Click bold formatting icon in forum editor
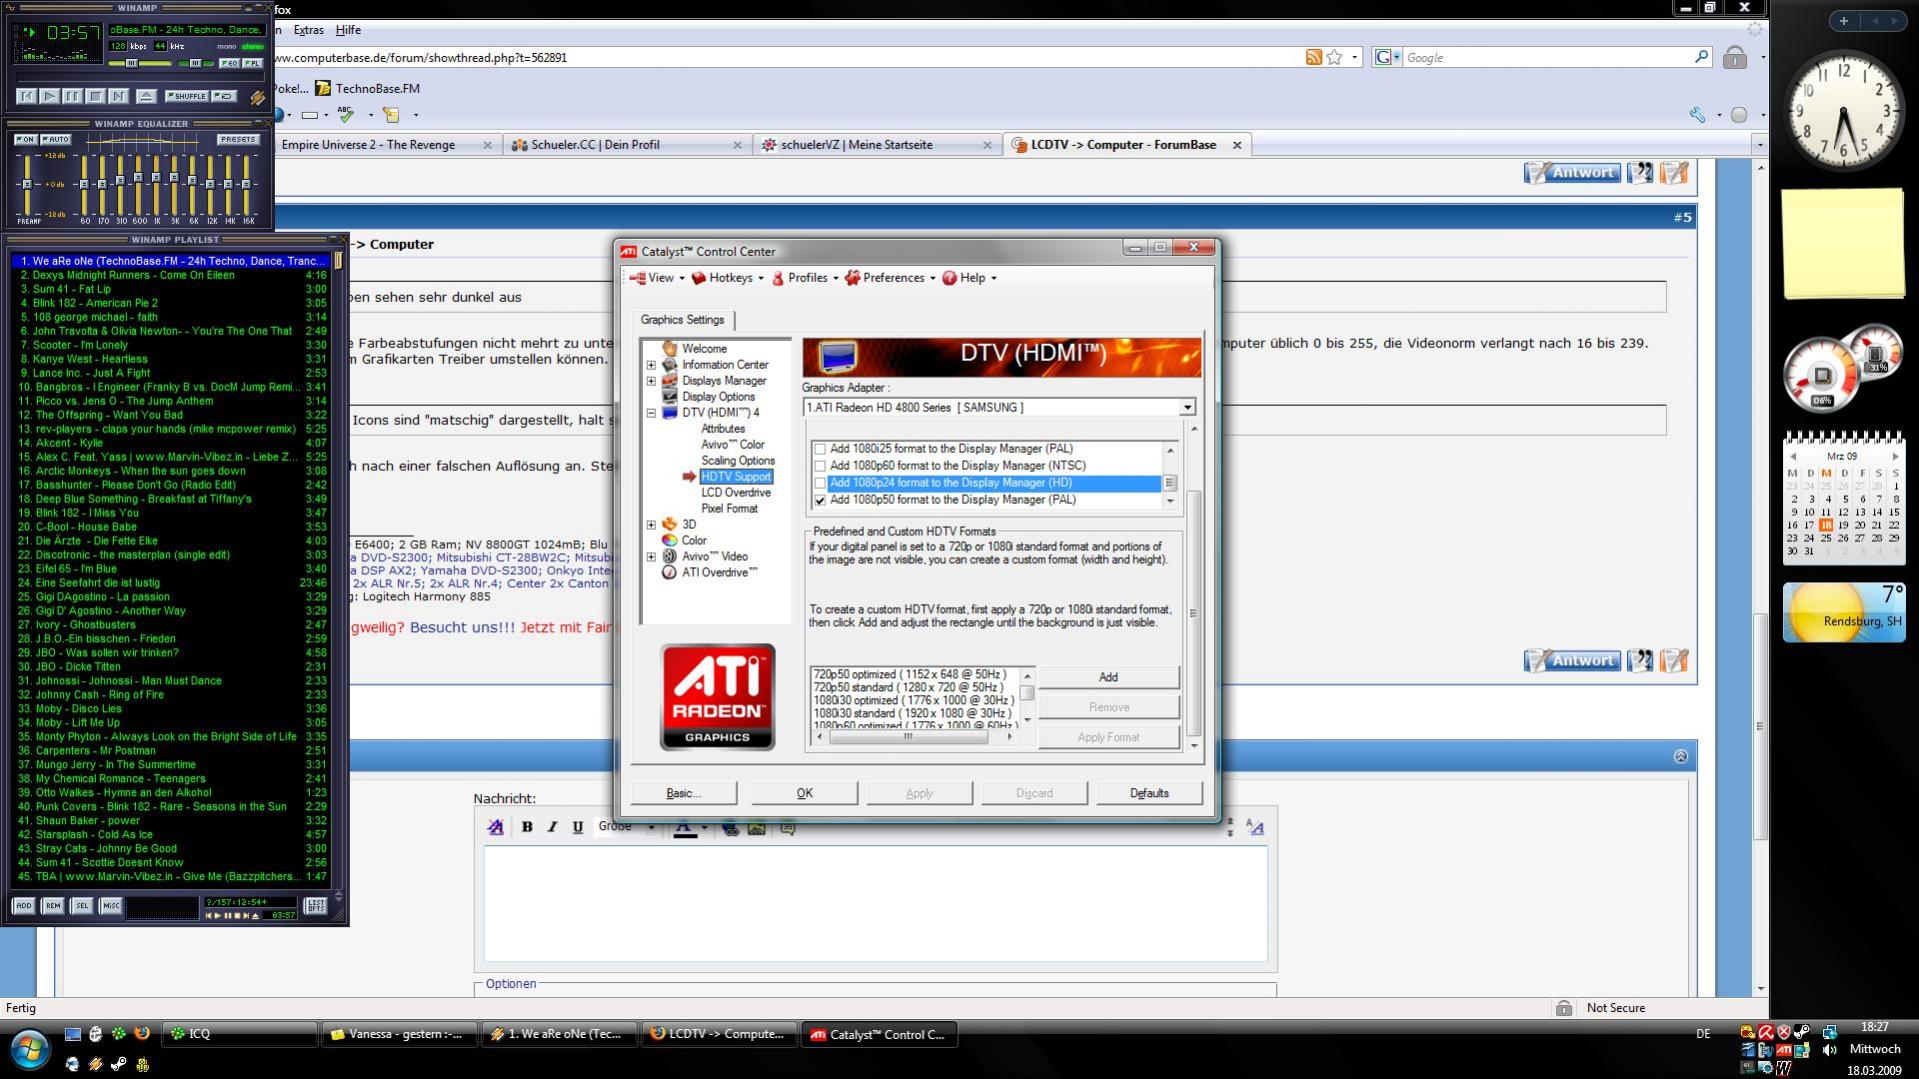This screenshot has height=1079, width=1919. [x=527, y=827]
